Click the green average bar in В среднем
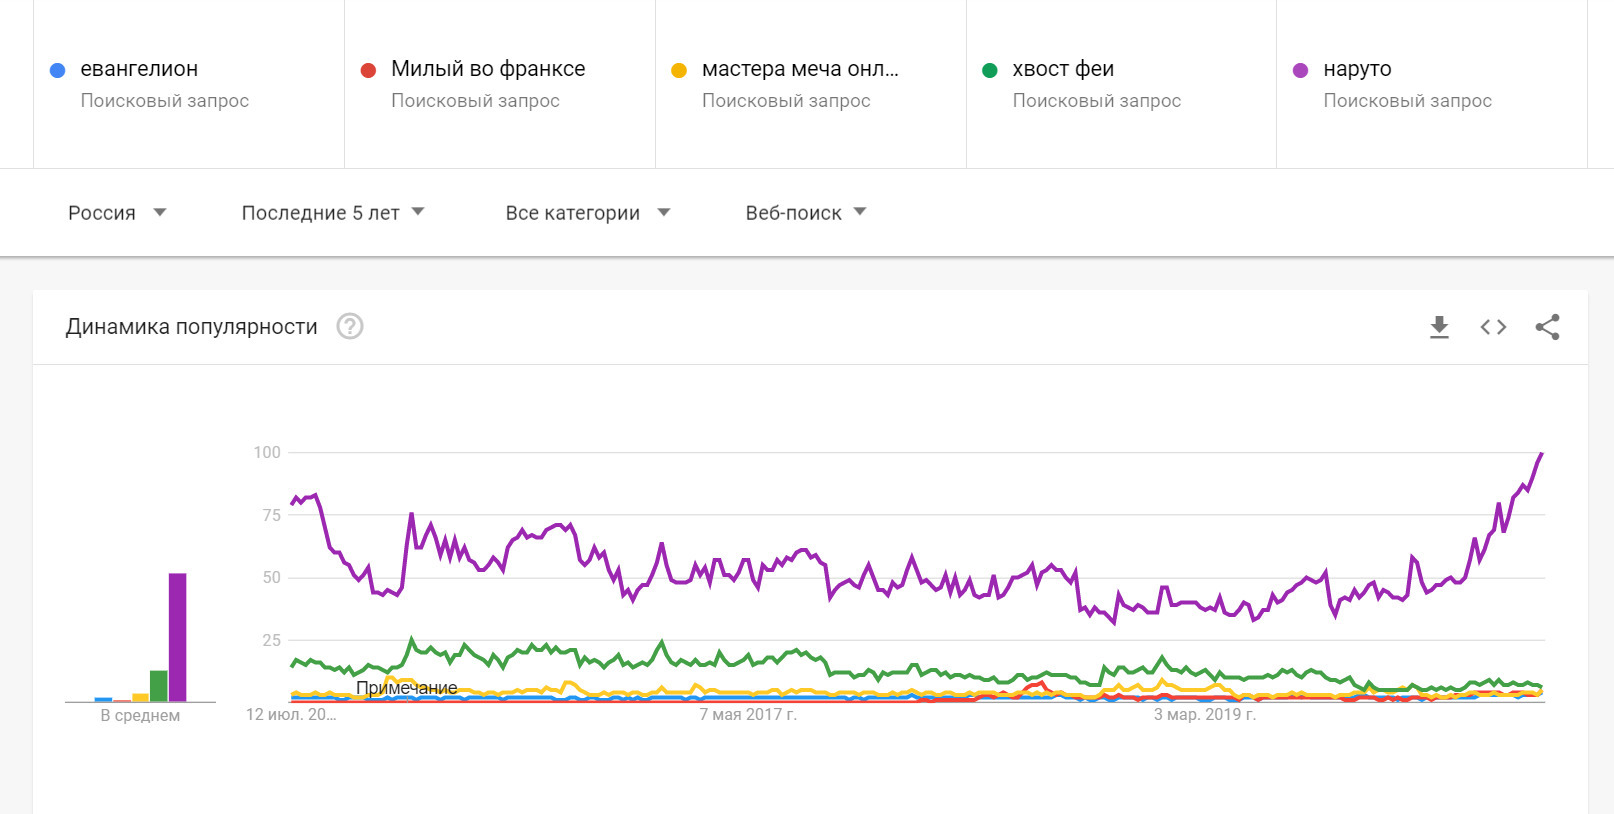 [158, 686]
